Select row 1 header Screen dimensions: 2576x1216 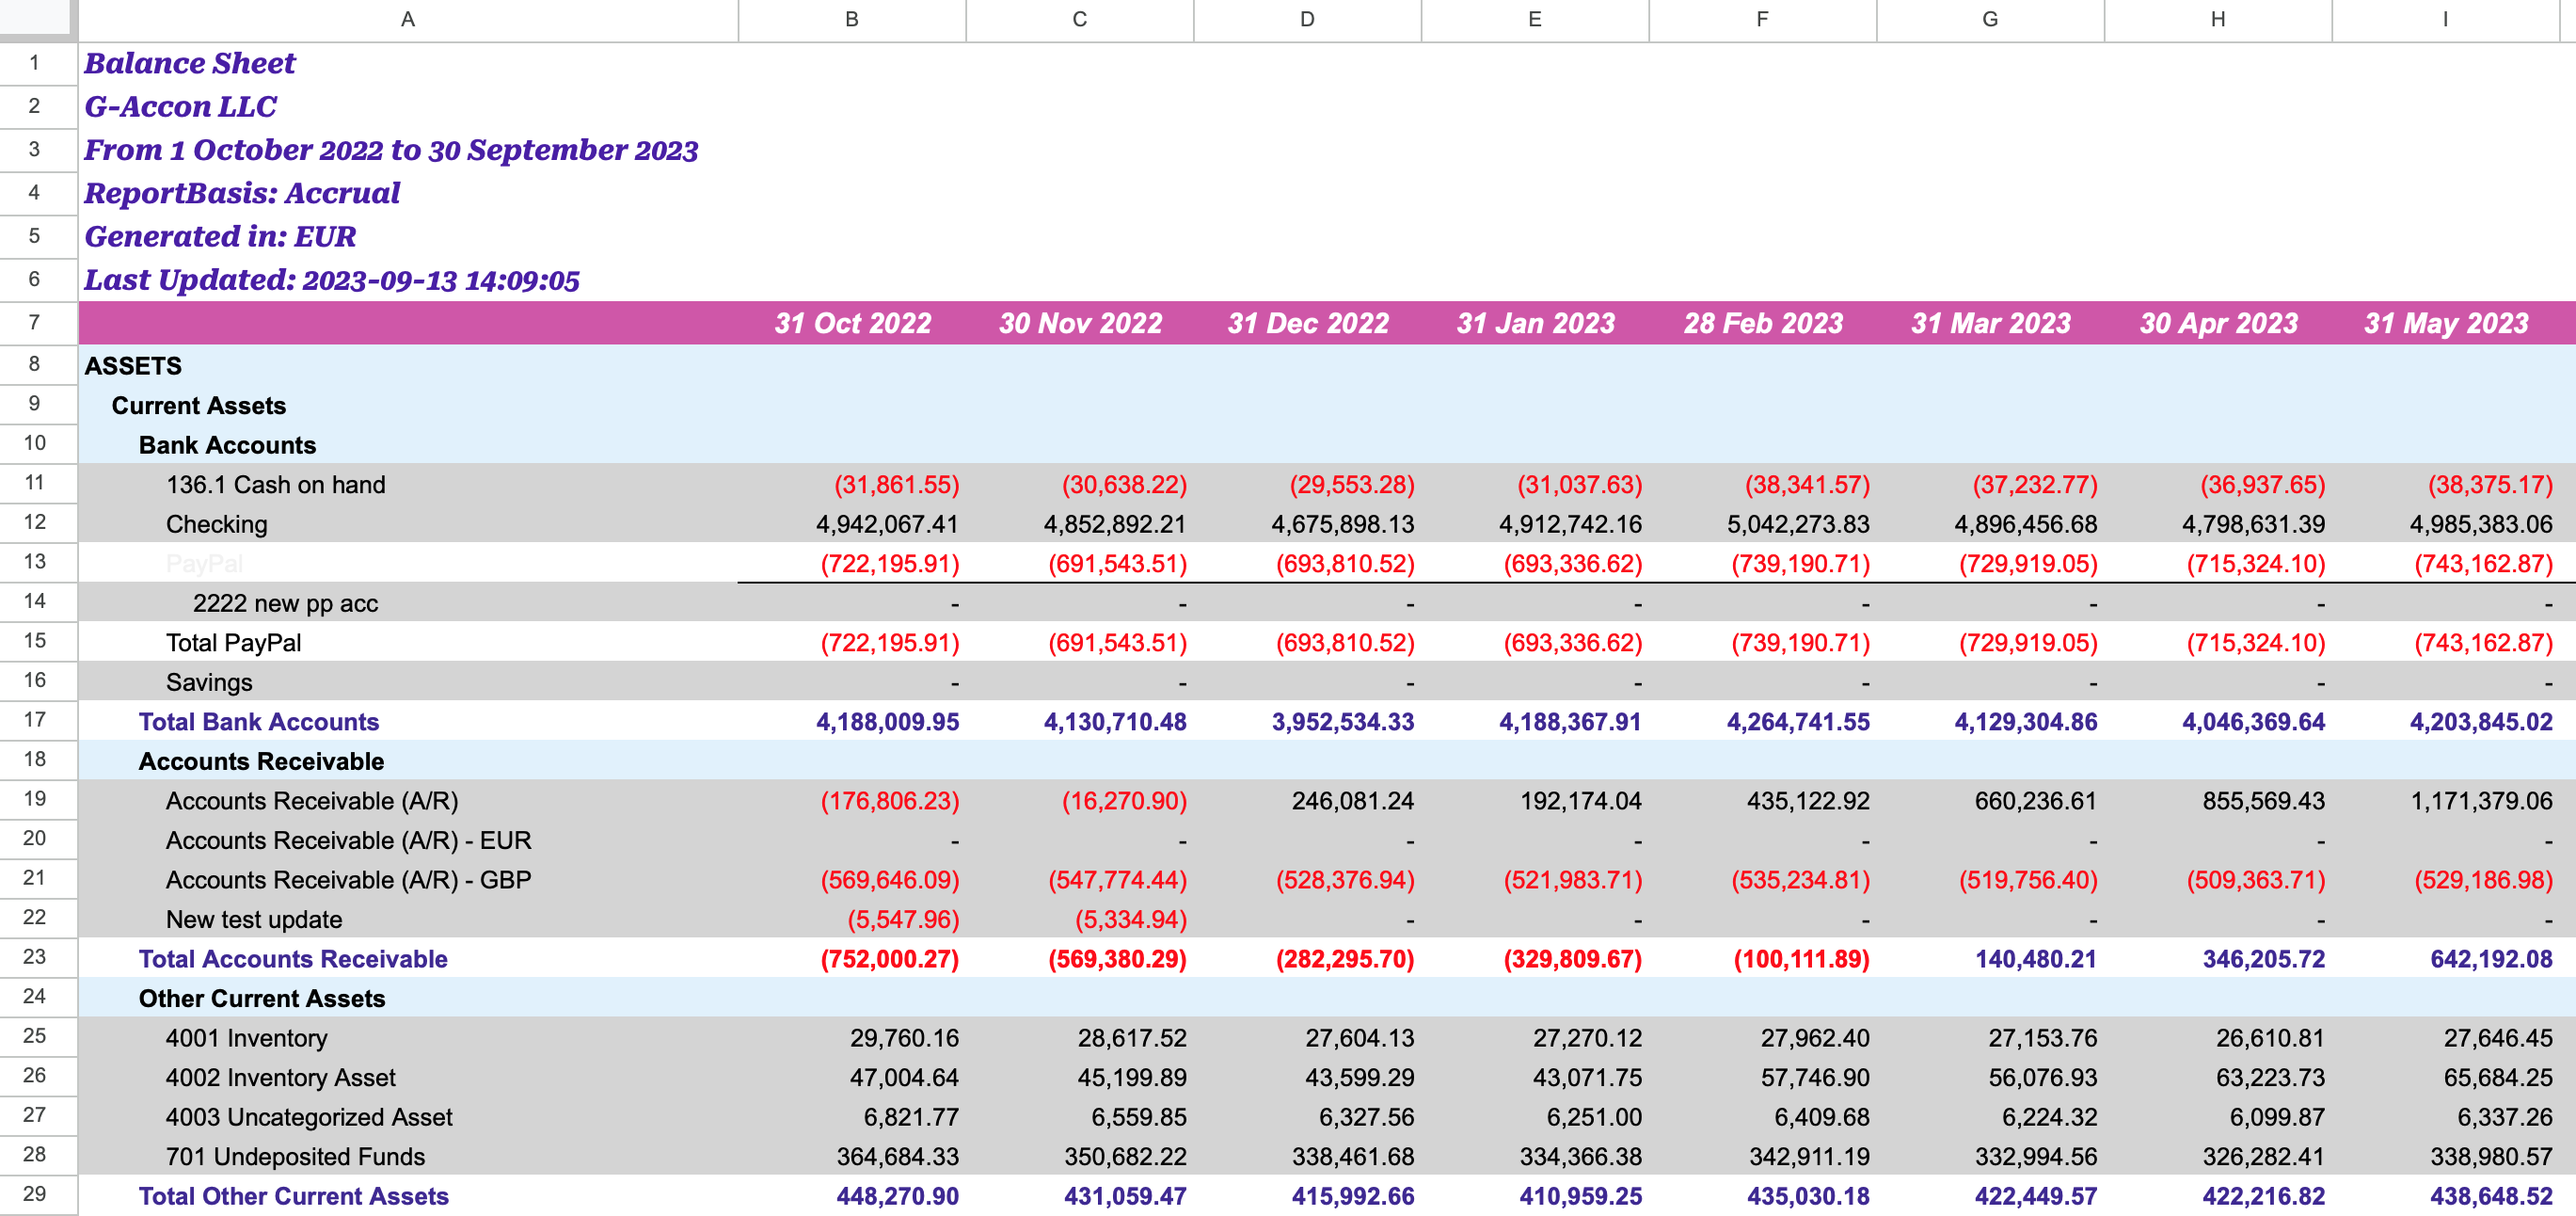[38, 63]
